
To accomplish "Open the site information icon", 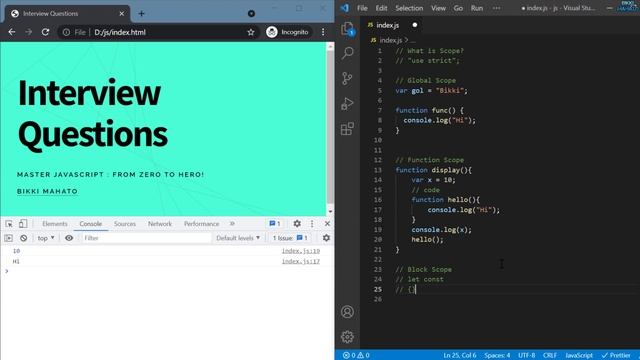I will point(66,32).
